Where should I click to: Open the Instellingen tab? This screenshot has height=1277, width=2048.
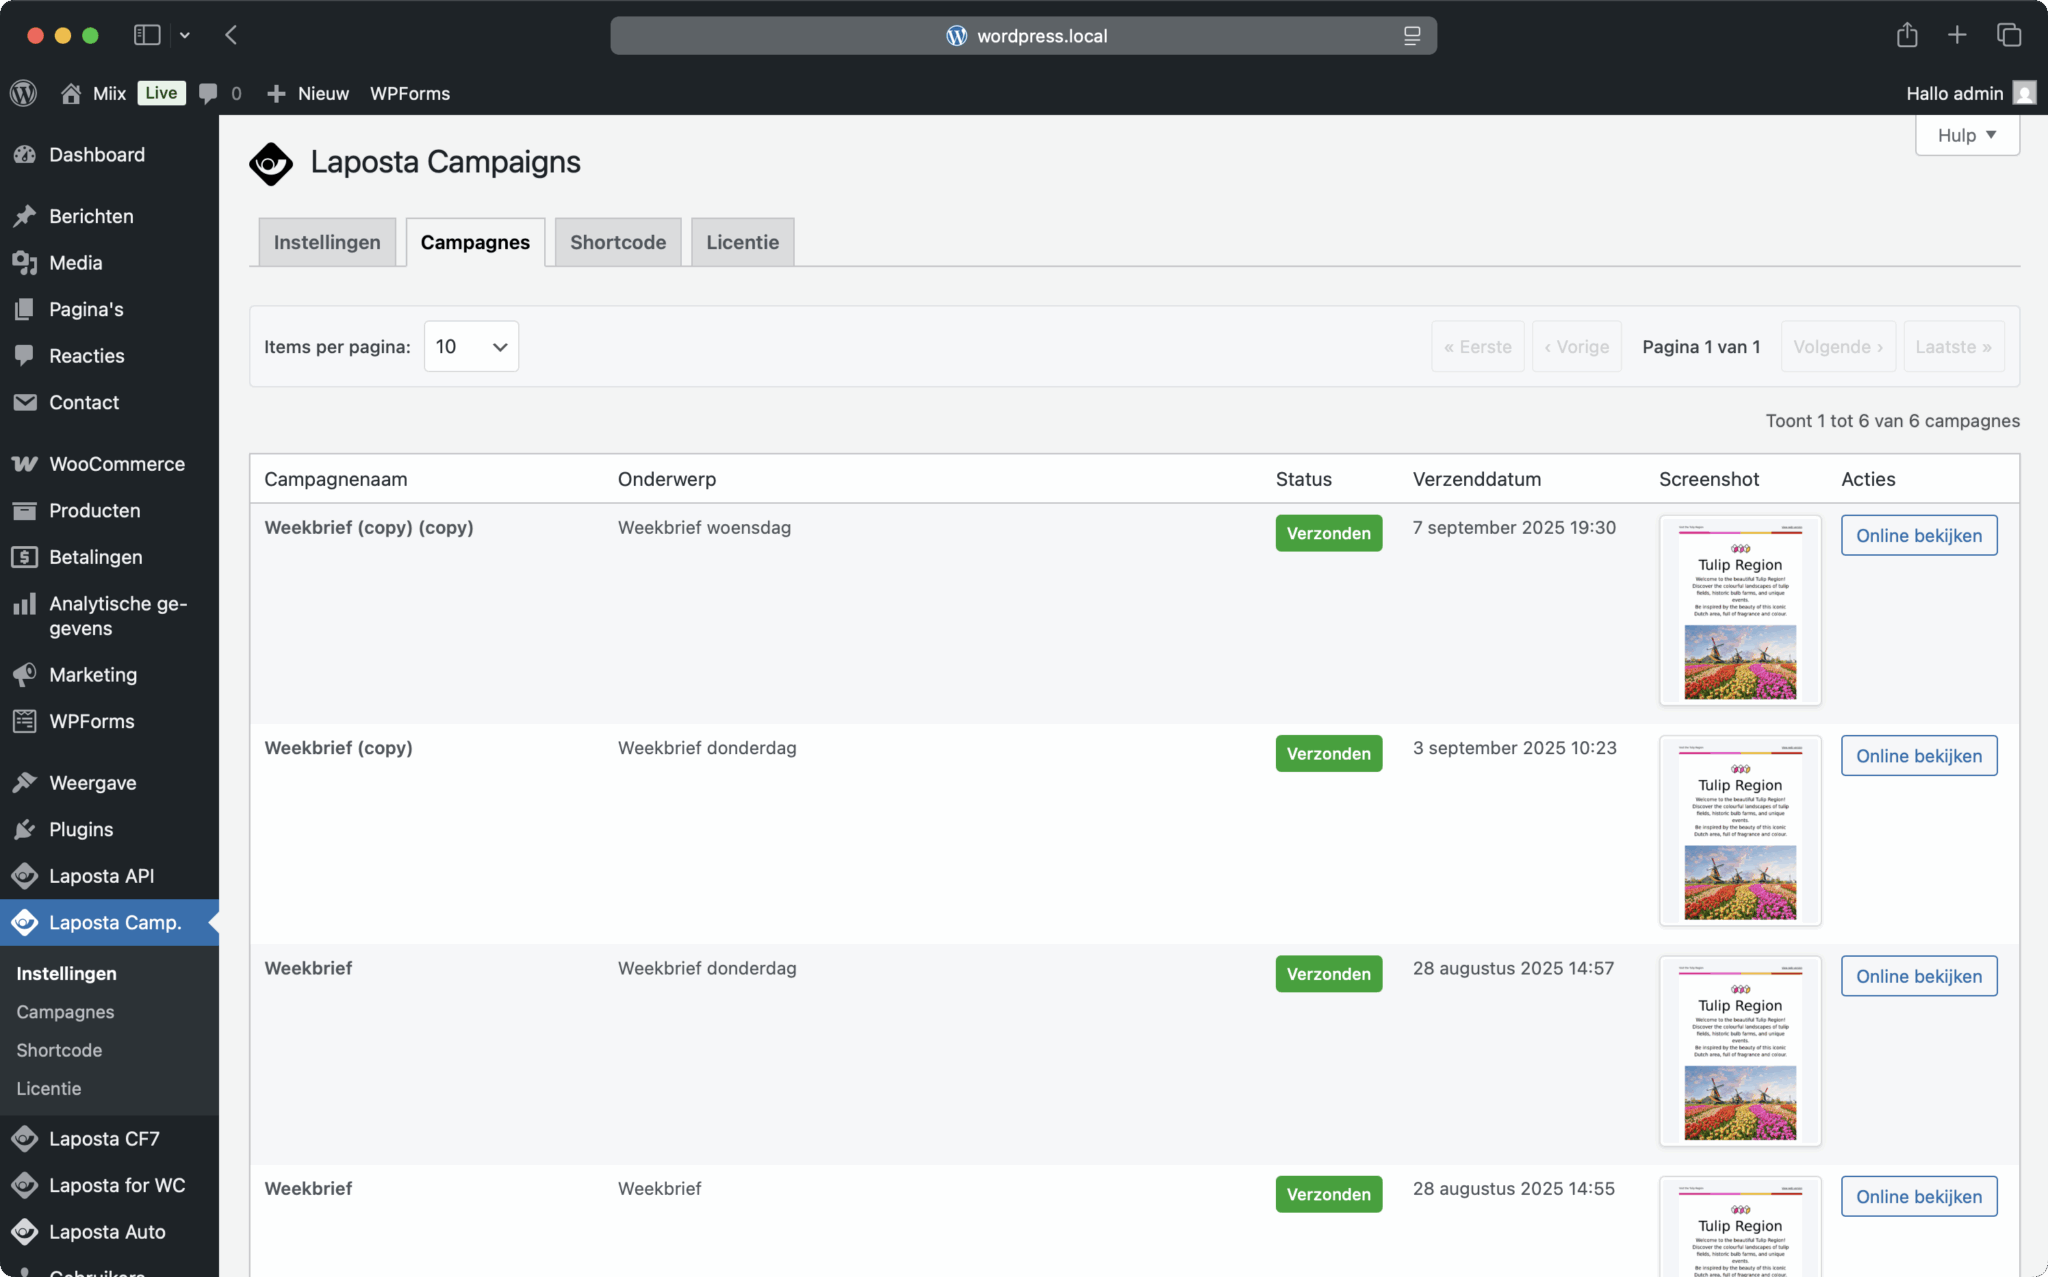click(x=327, y=242)
